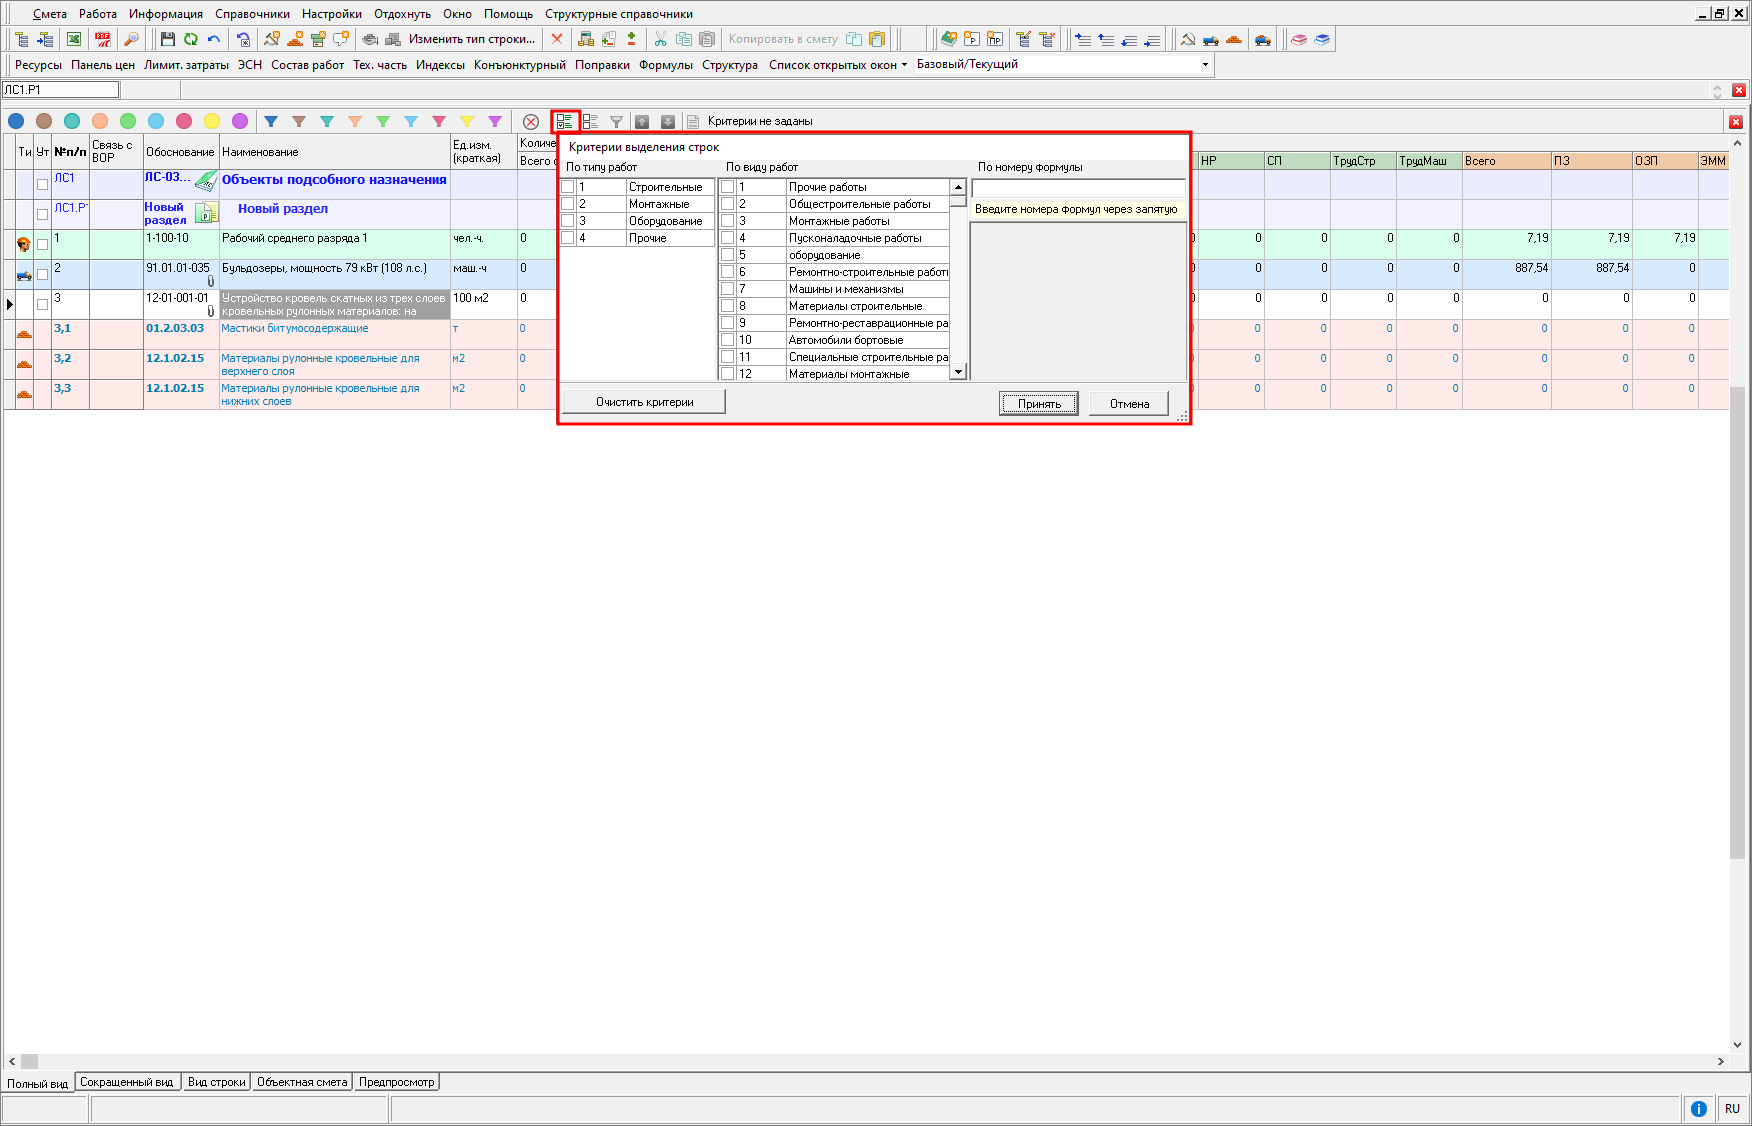Image resolution: width=1752 pixels, height=1126 pixels.
Task: Enable Общестроительные работы checkbox
Action: pyautogui.click(x=728, y=204)
